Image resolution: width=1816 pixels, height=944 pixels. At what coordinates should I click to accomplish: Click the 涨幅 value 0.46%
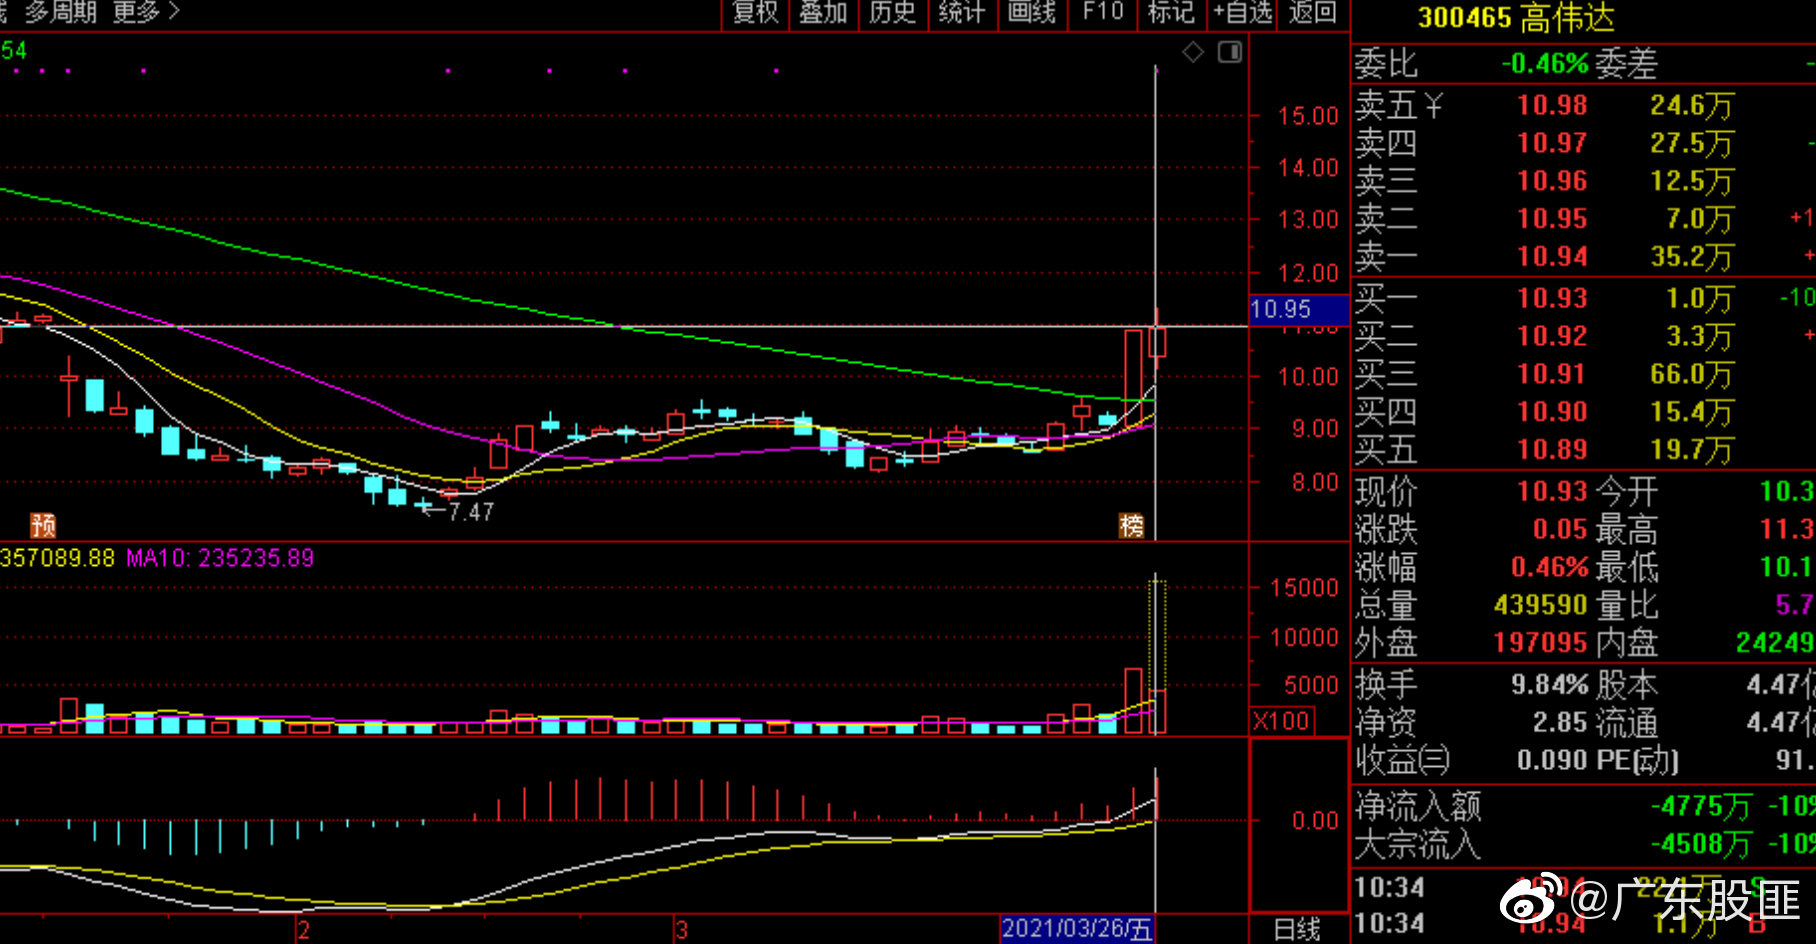pyautogui.click(x=1549, y=567)
